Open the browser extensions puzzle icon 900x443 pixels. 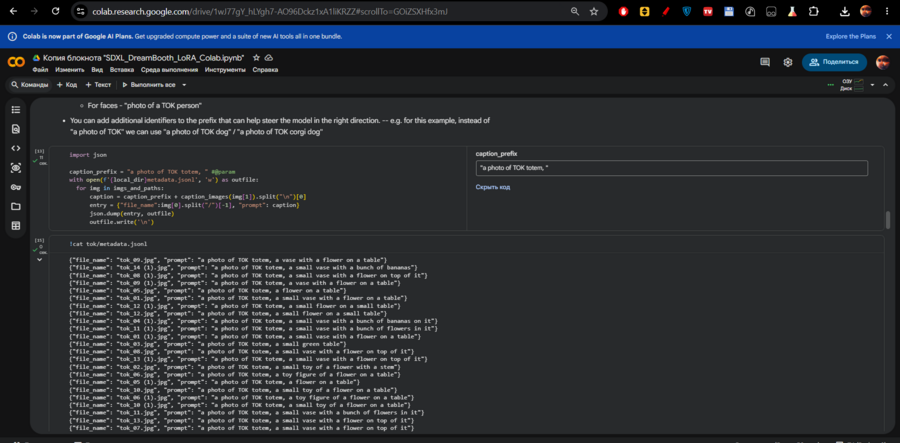tap(813, 11)
